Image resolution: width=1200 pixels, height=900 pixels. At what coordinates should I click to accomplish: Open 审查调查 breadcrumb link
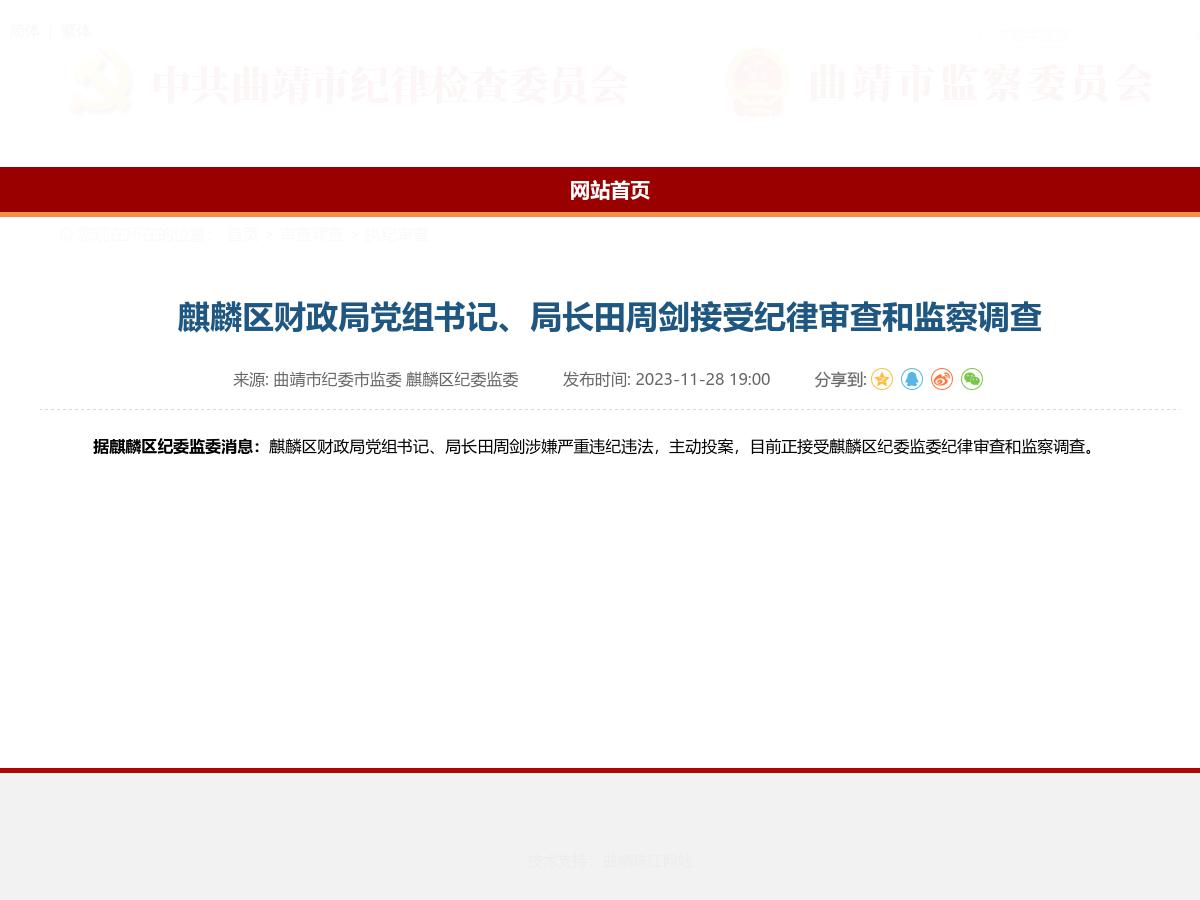311,234
